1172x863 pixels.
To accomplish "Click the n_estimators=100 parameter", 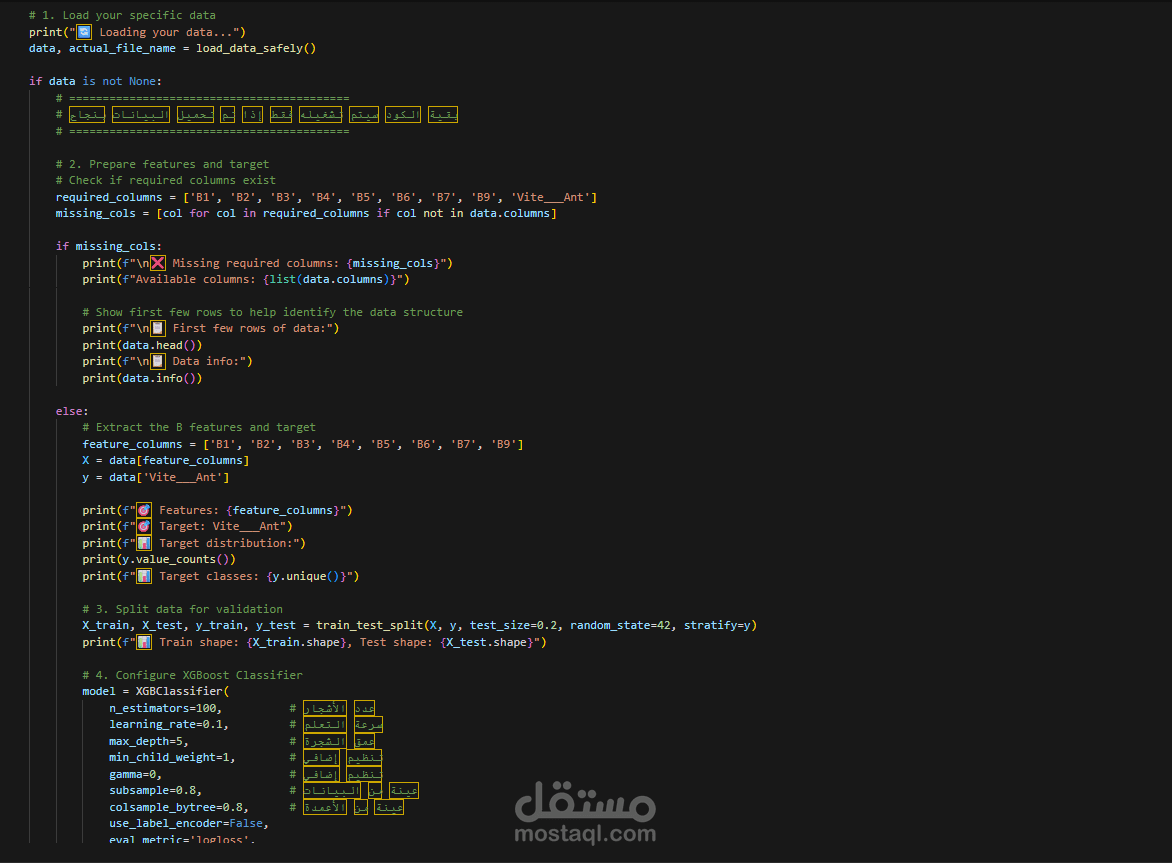I will click(x=165, y=708).
